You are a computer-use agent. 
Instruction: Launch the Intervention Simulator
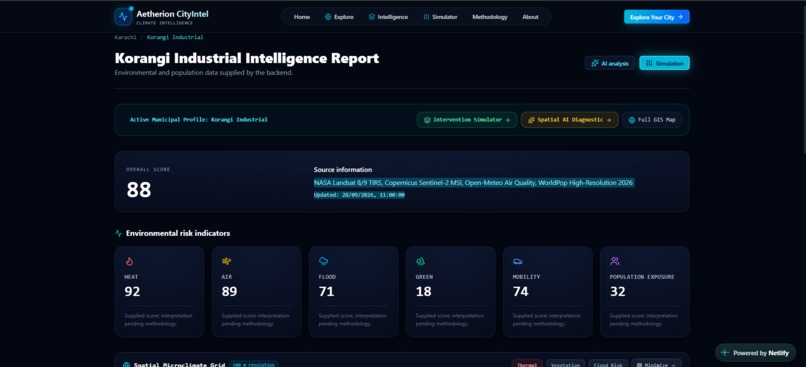click(x=467, y=120)
